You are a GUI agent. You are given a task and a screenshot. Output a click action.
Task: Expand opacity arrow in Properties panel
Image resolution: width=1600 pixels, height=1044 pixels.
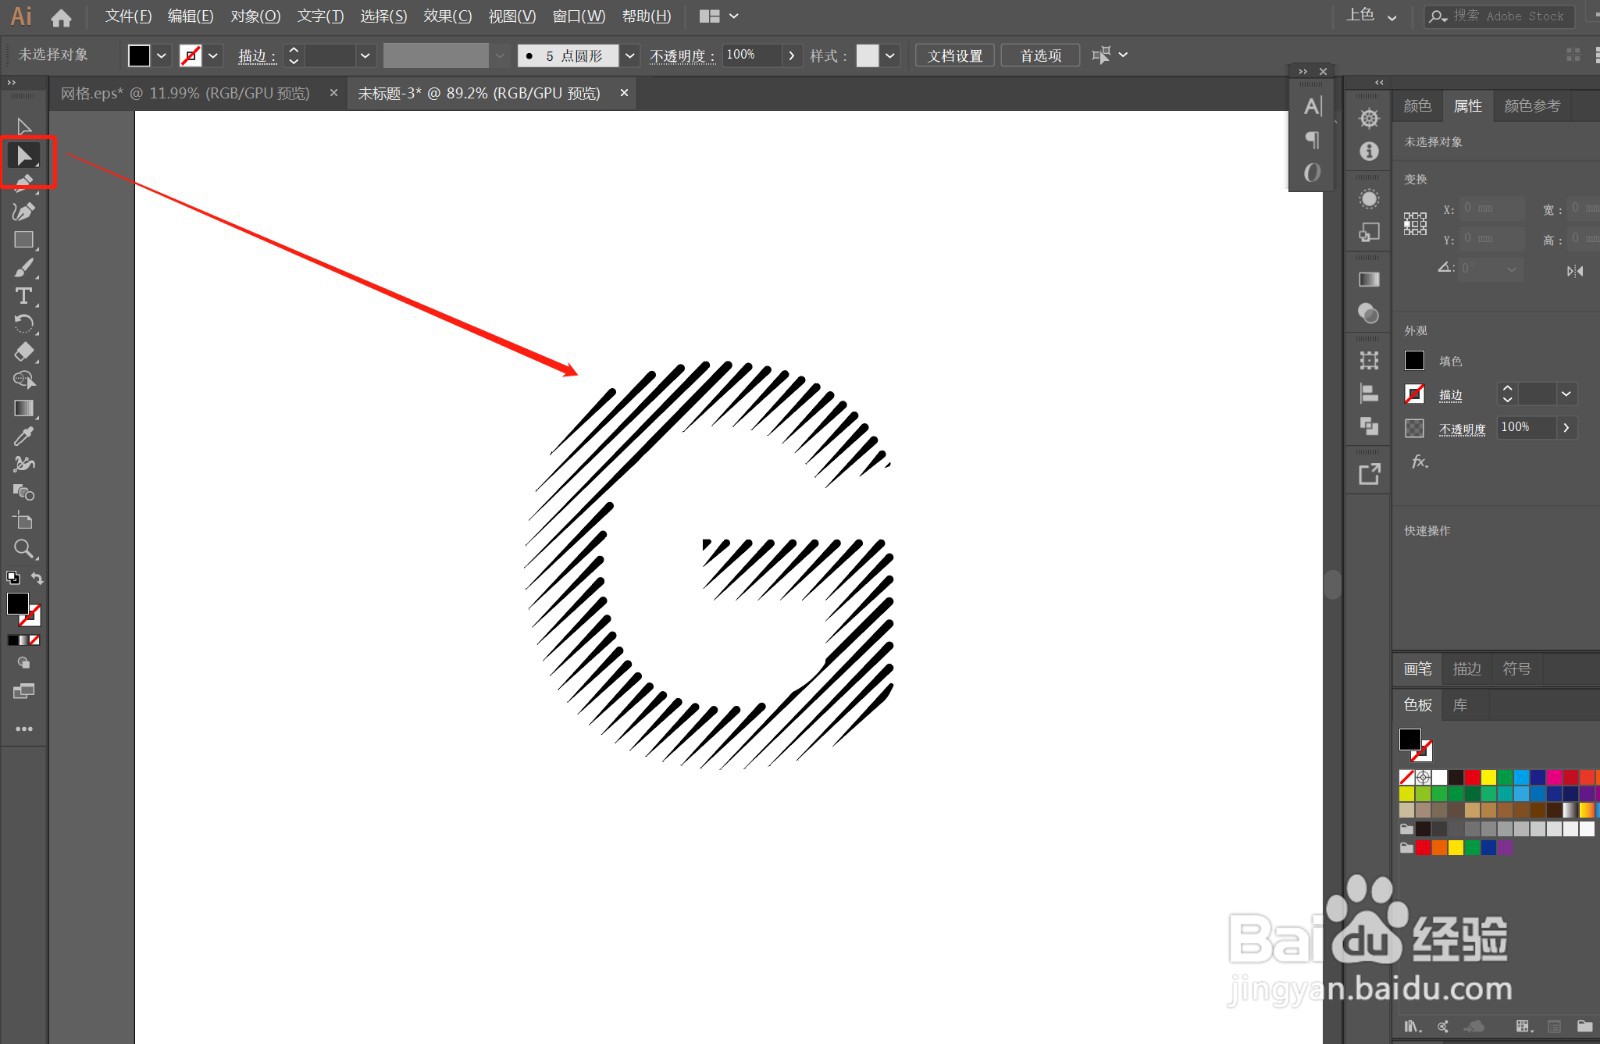click(1566, 428)
